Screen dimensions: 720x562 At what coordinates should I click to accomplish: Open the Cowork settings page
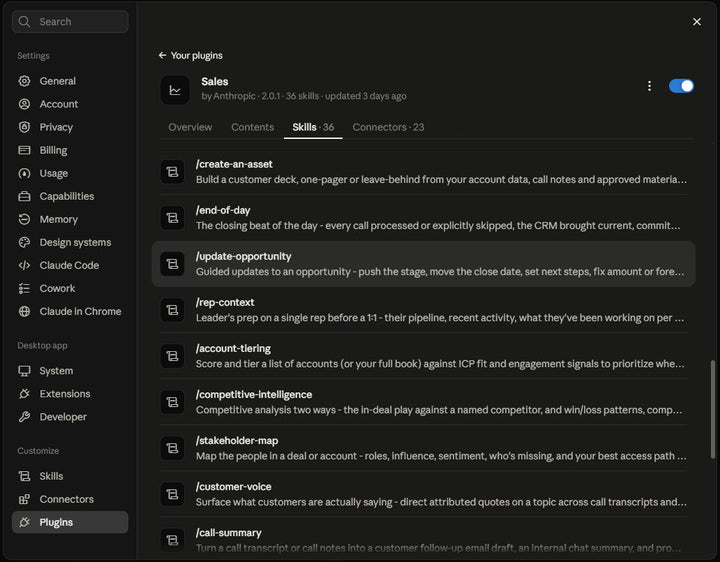tap(70, 288)
